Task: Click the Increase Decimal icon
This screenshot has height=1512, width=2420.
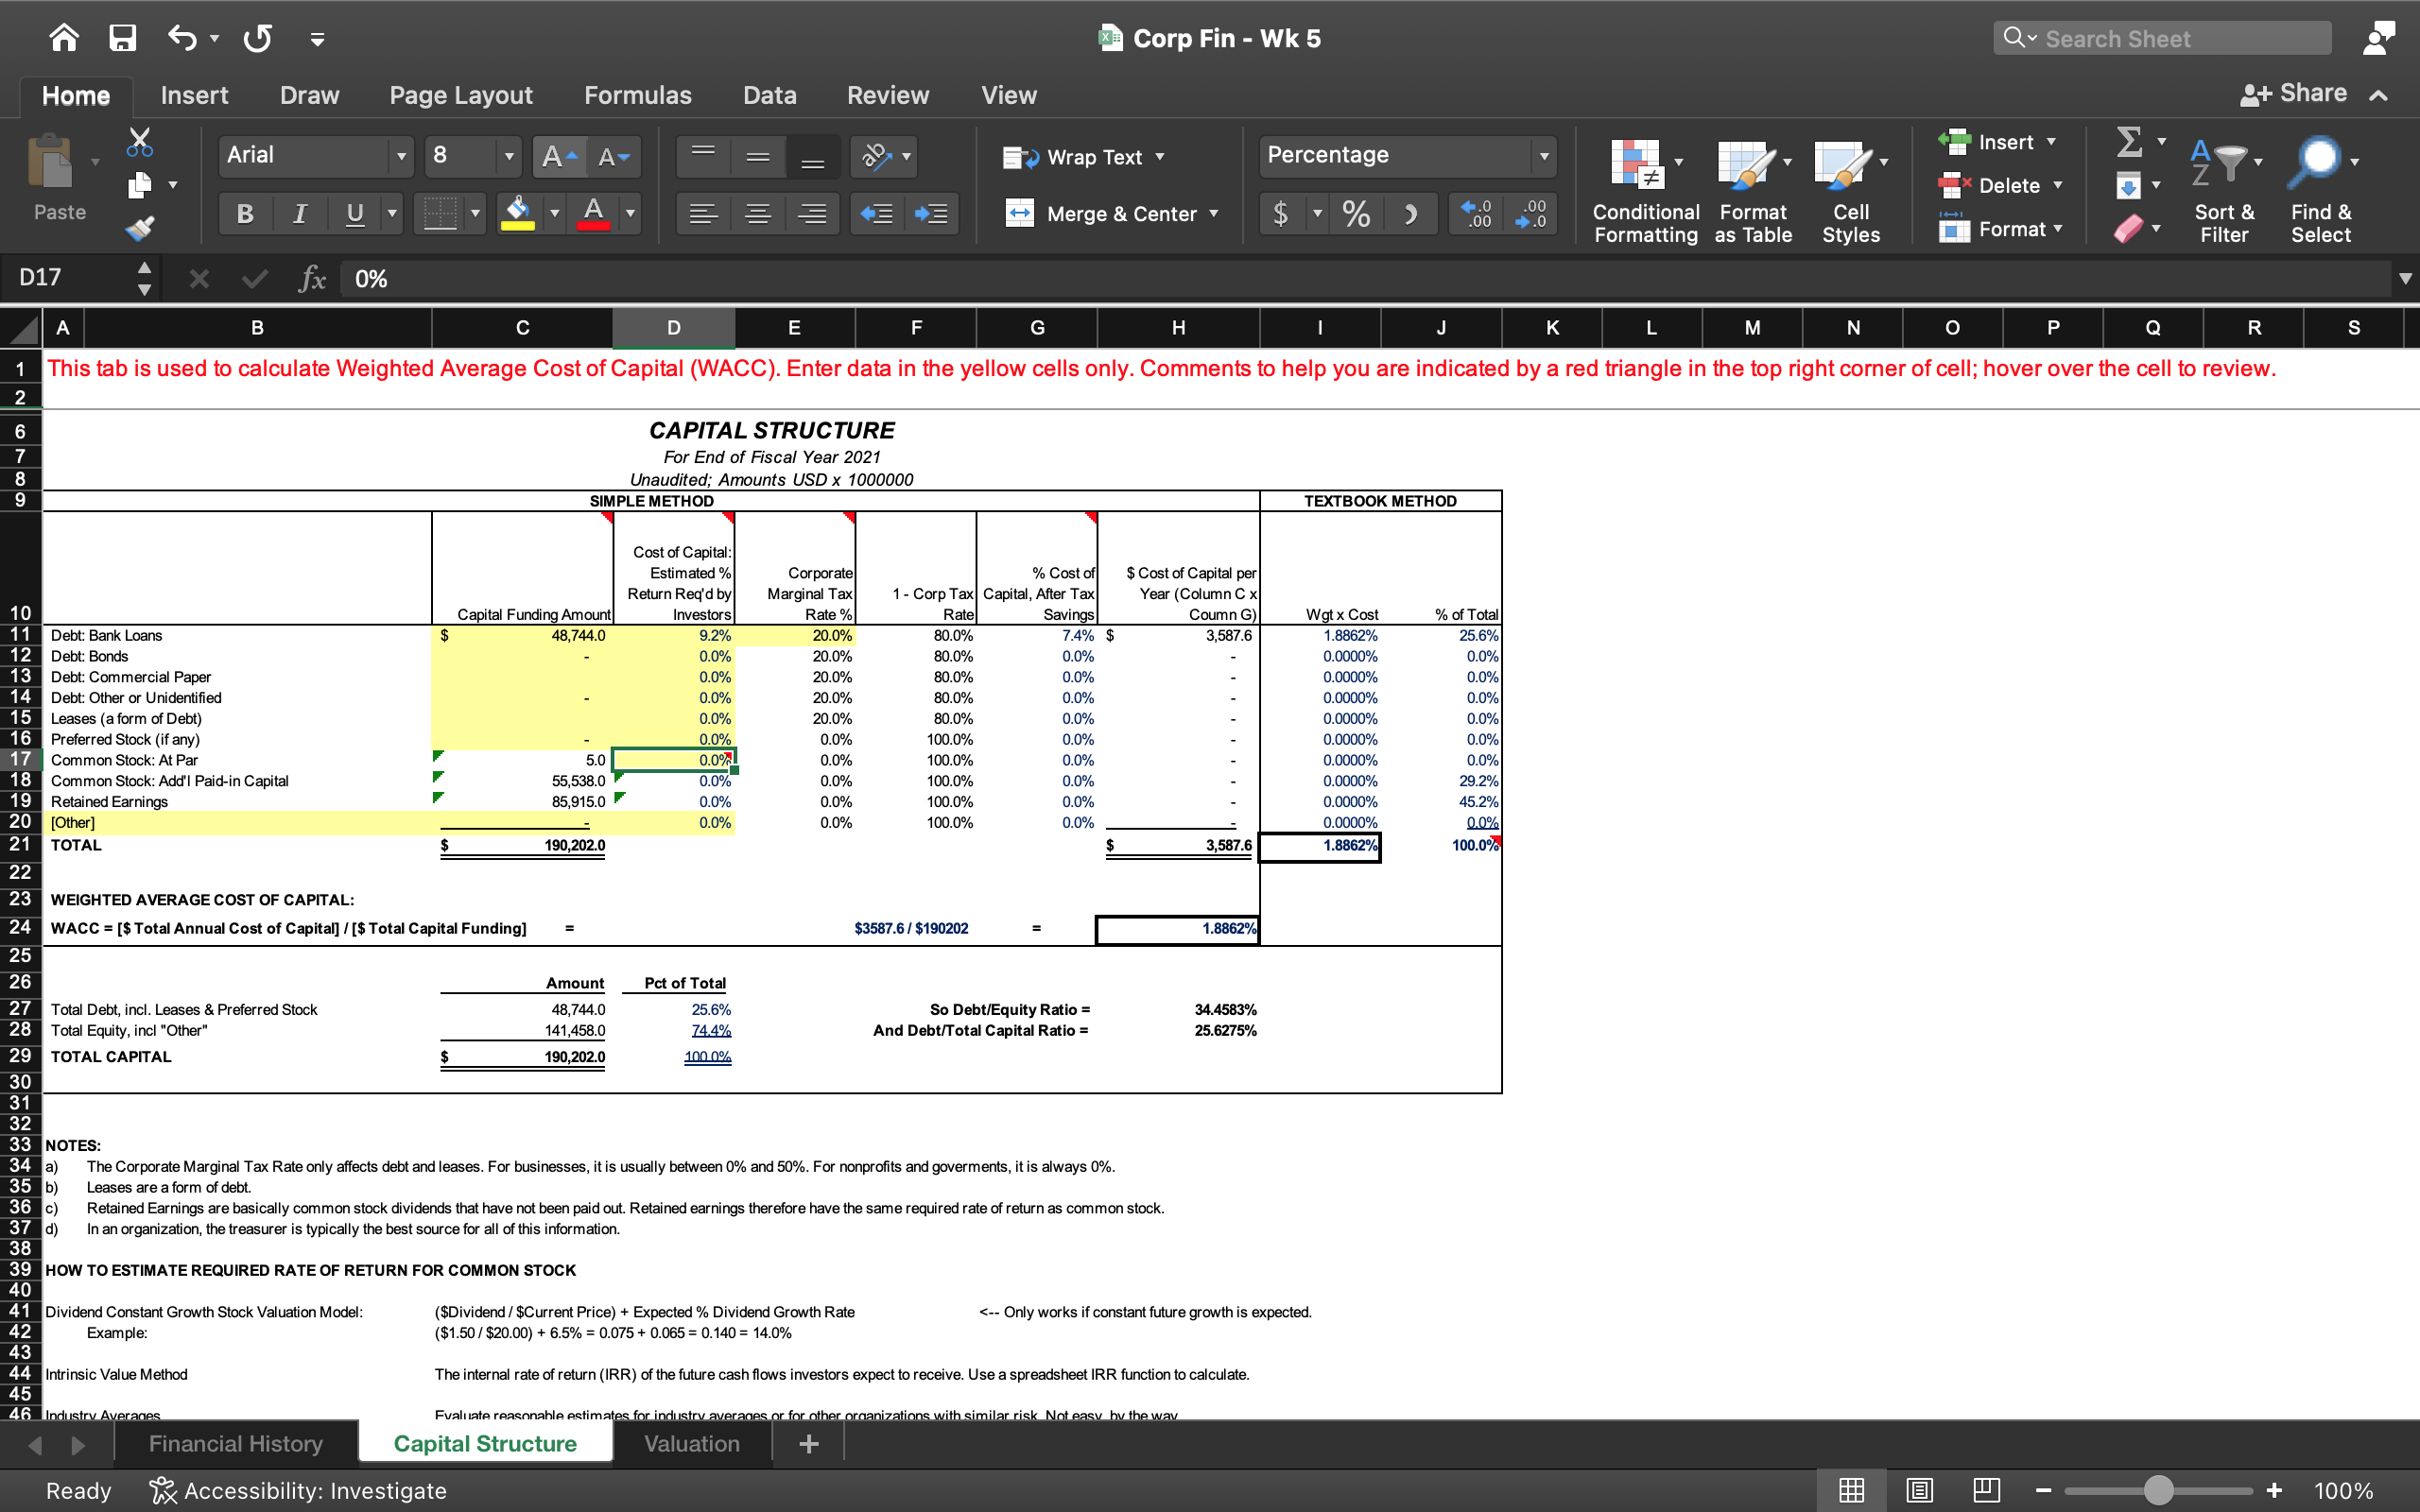Action: point(1476,212)
